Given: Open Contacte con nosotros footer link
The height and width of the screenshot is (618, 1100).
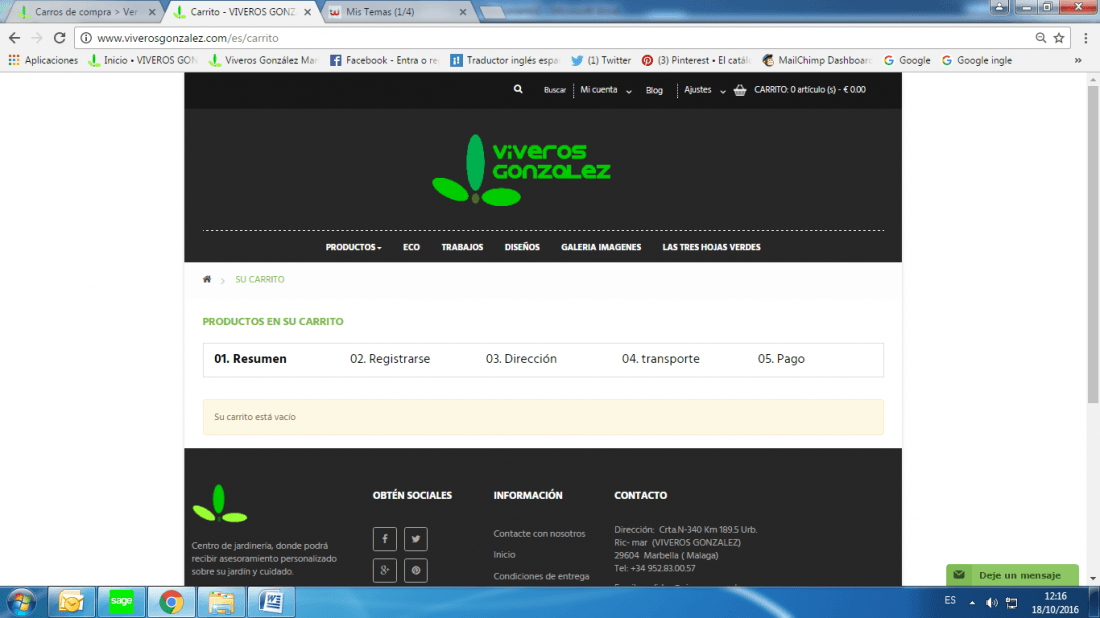Looking at the screenshot, I should point(539,533).
